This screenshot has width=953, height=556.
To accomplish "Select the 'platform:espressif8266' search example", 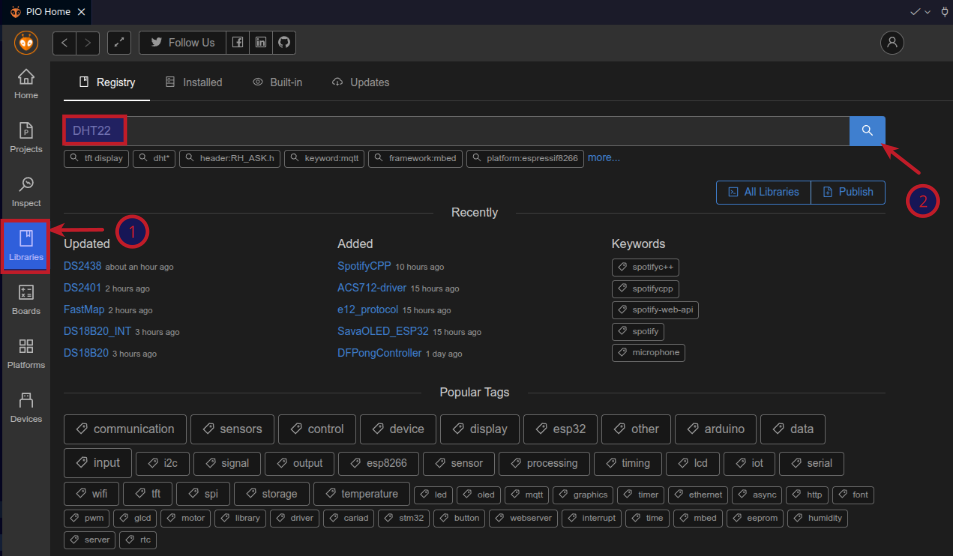I will (525, 158).
